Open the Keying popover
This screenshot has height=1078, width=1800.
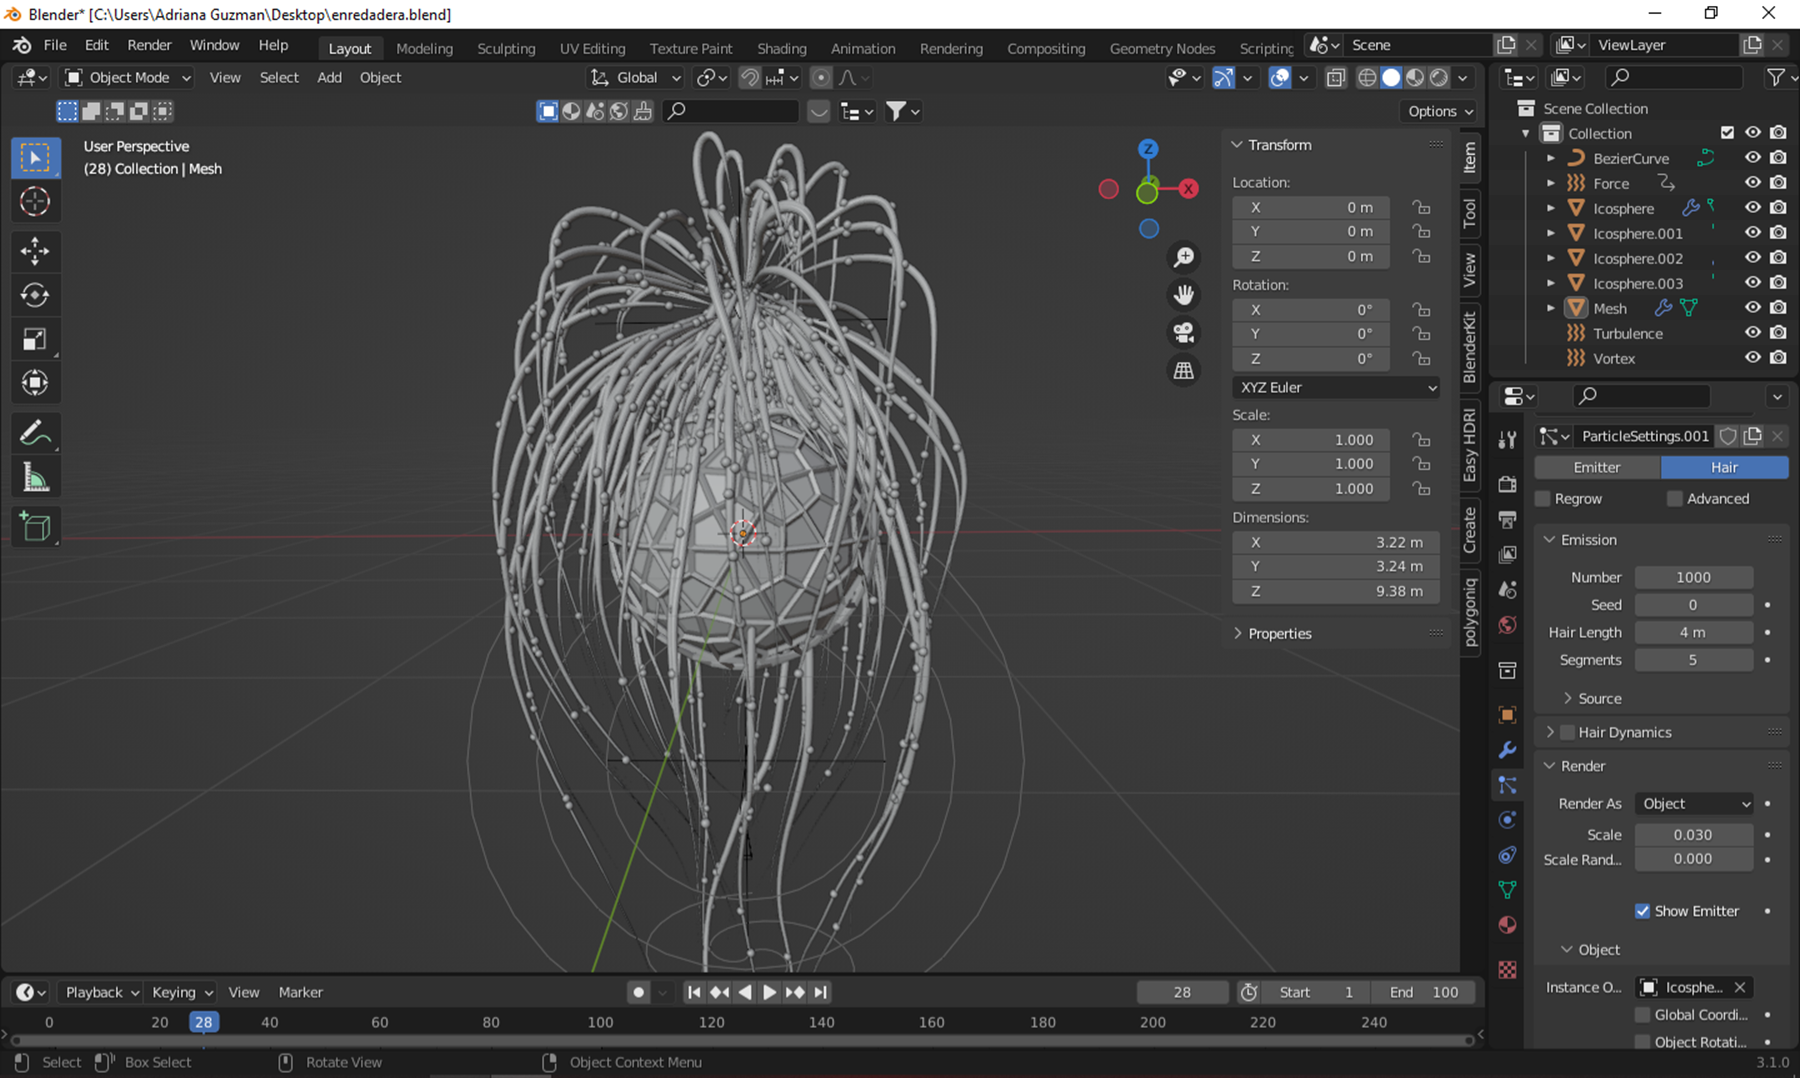[x=182, y=992]
